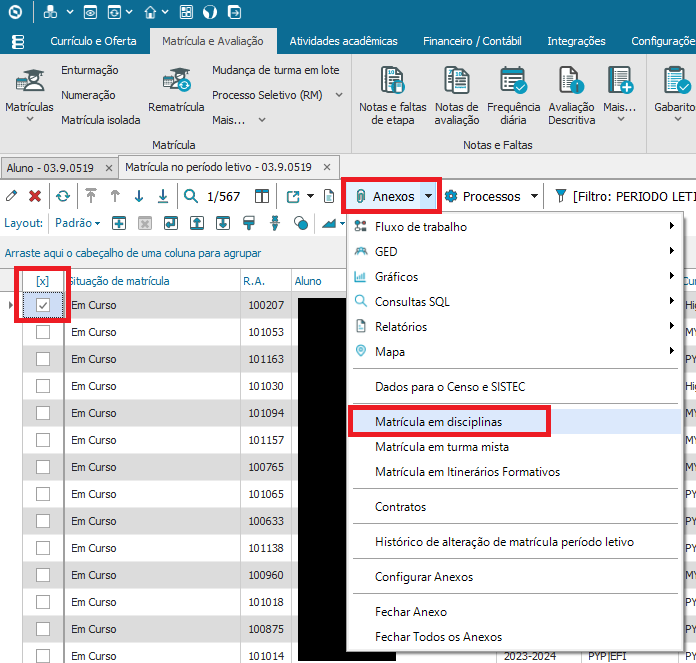Open Notas e faltas de etapa
The image size is (696, 663).
click(393, 96)
